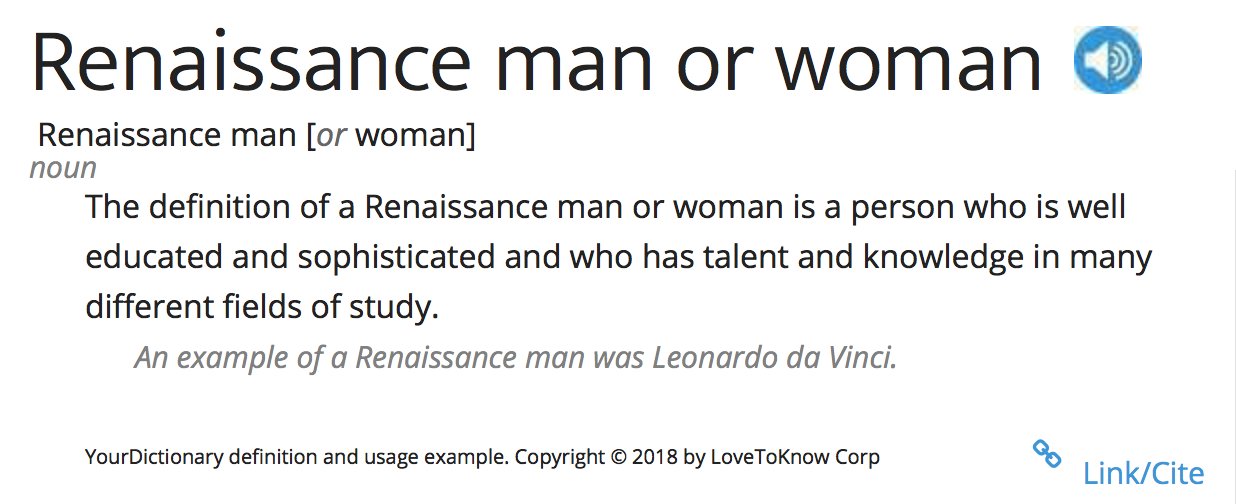Click the word 'knowledge' in the definition
The width and height of the screenshot is (1236, 504).
[x=941, y=257]
